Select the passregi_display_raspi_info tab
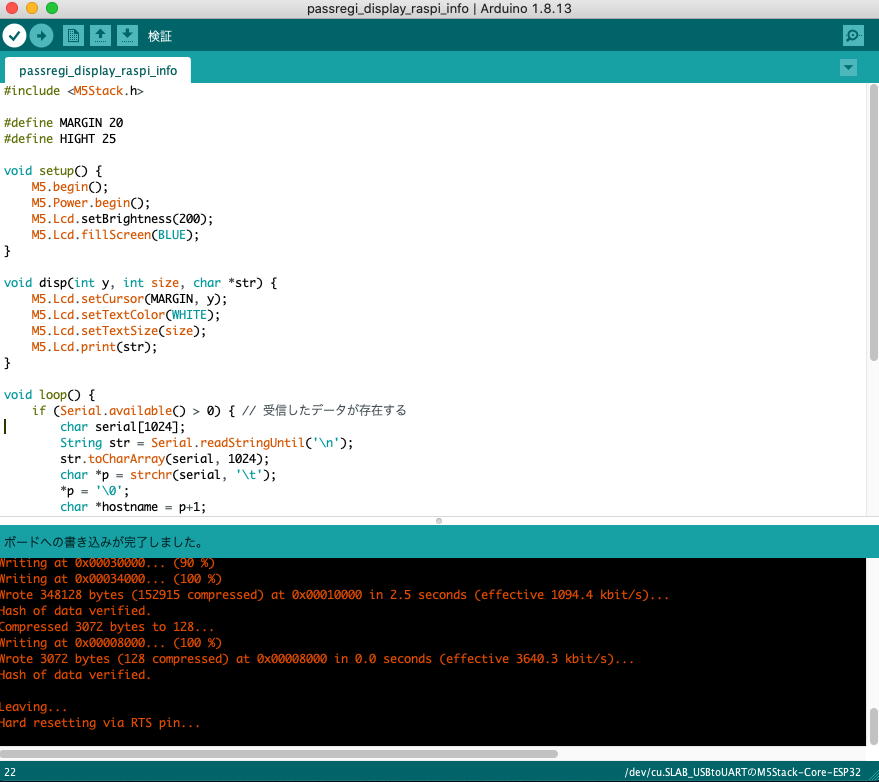The image size is (879, 782). click(x=98, y=71)
